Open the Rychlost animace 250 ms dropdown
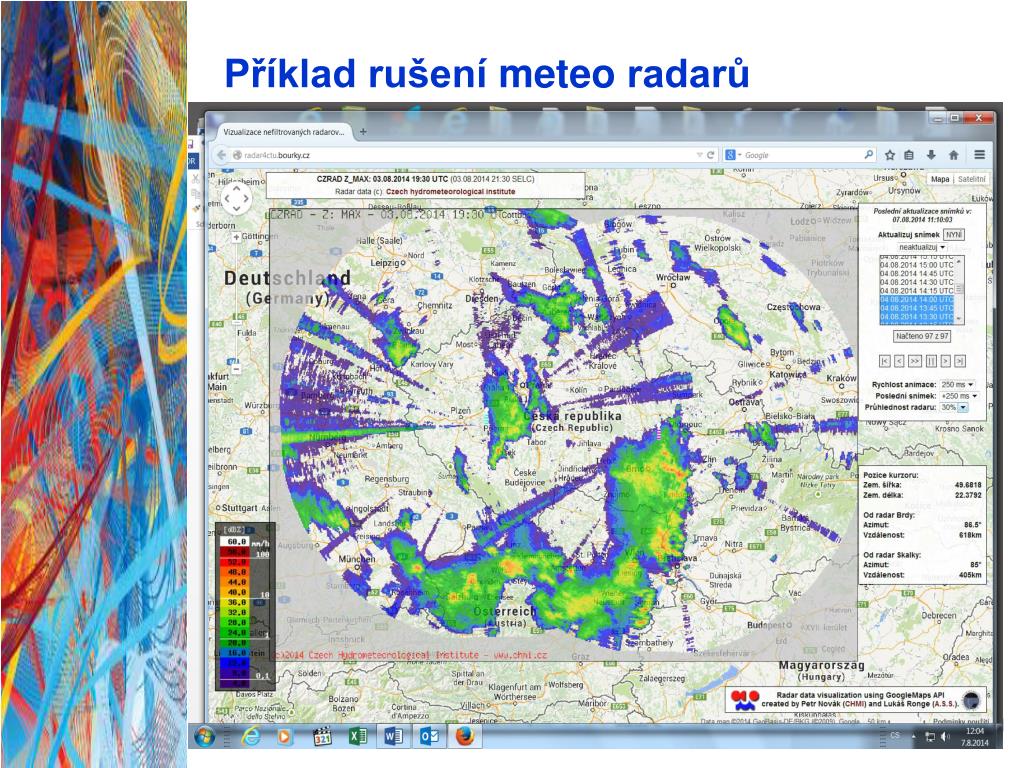 [x=957, y=385]
